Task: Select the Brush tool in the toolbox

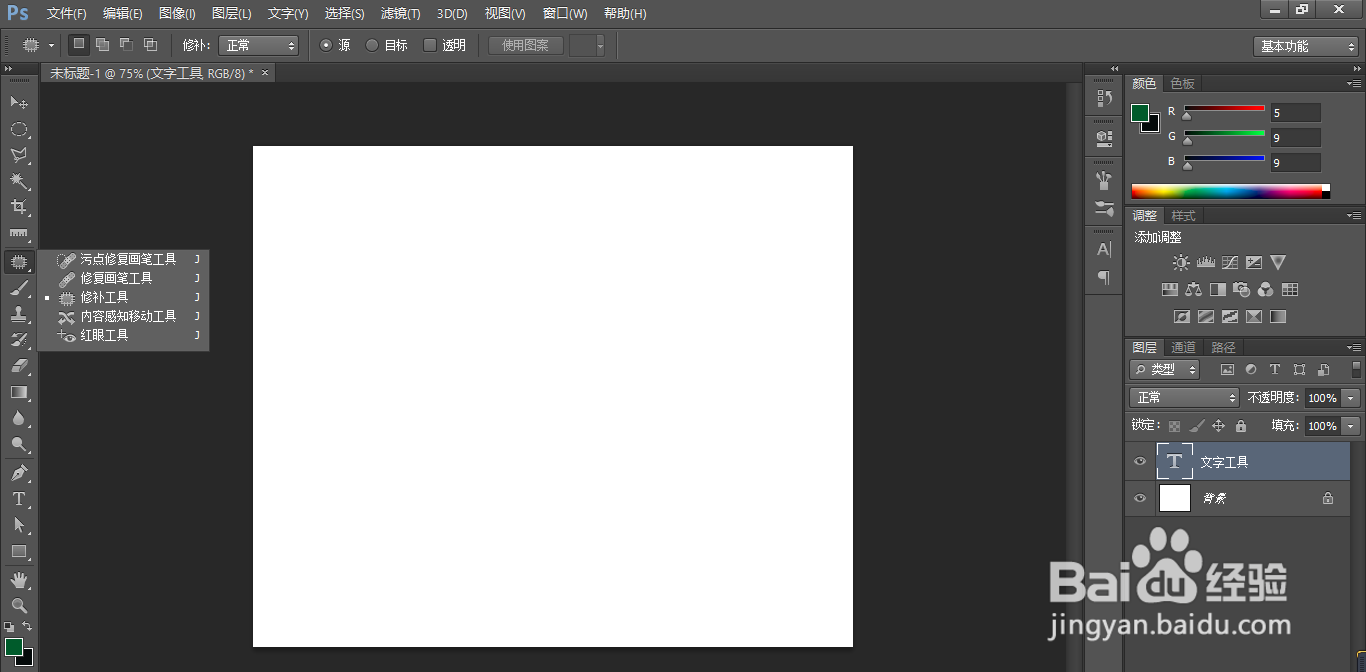Action: point(19,288)
